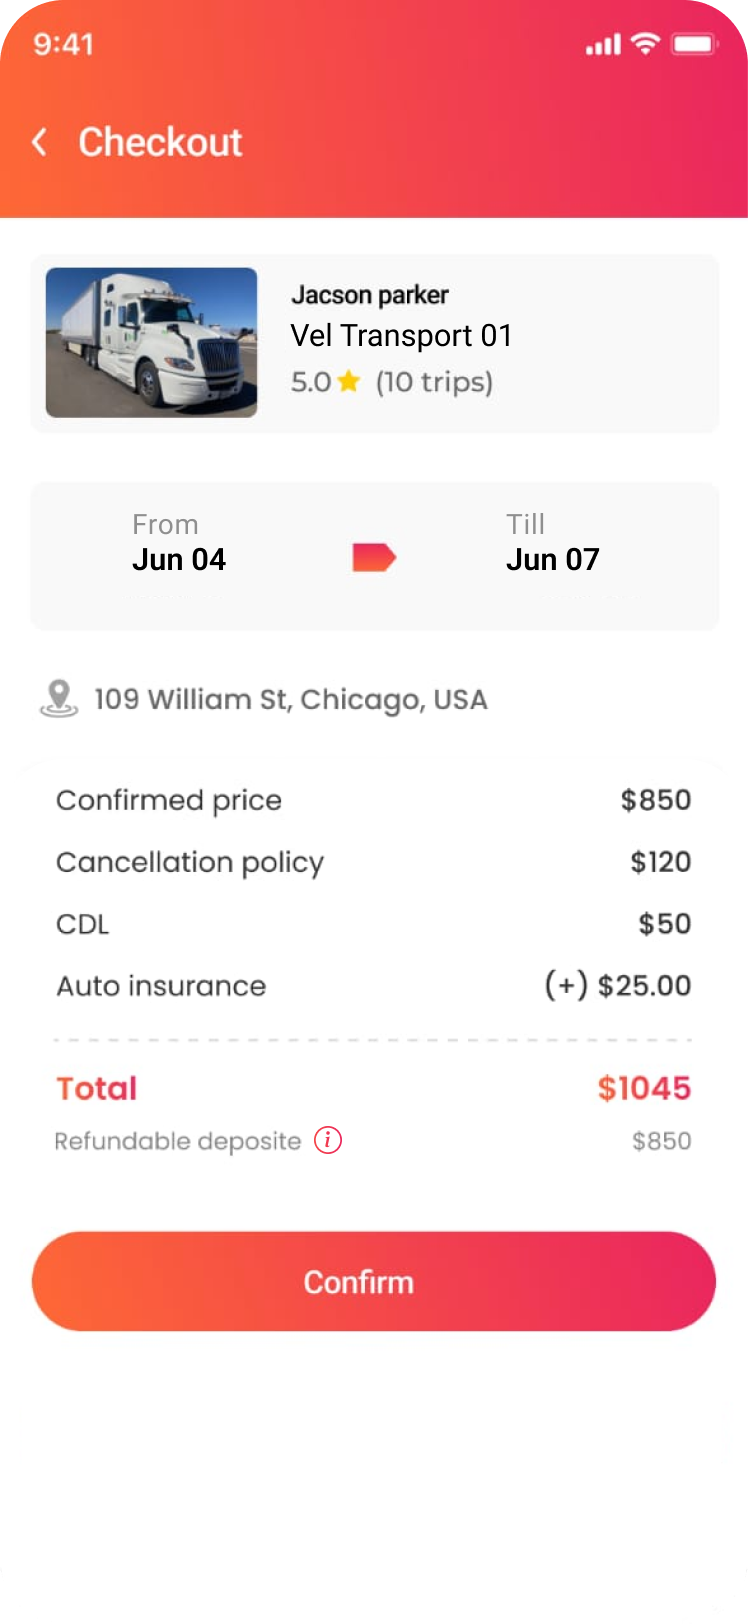Click the Checkout header title
Screen dimensions: 748x1624
point(160,142)
